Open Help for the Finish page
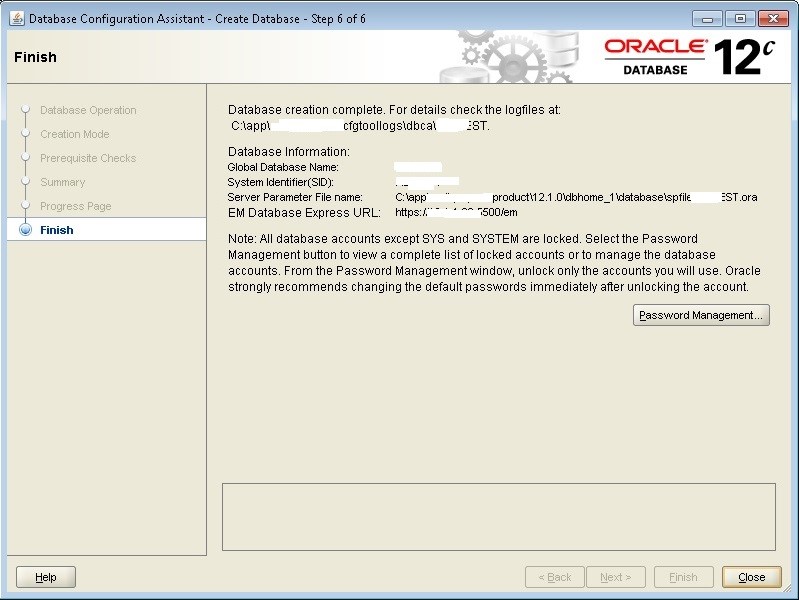The height and width of the screenshot is (600, 799). (x=46, y=577)
